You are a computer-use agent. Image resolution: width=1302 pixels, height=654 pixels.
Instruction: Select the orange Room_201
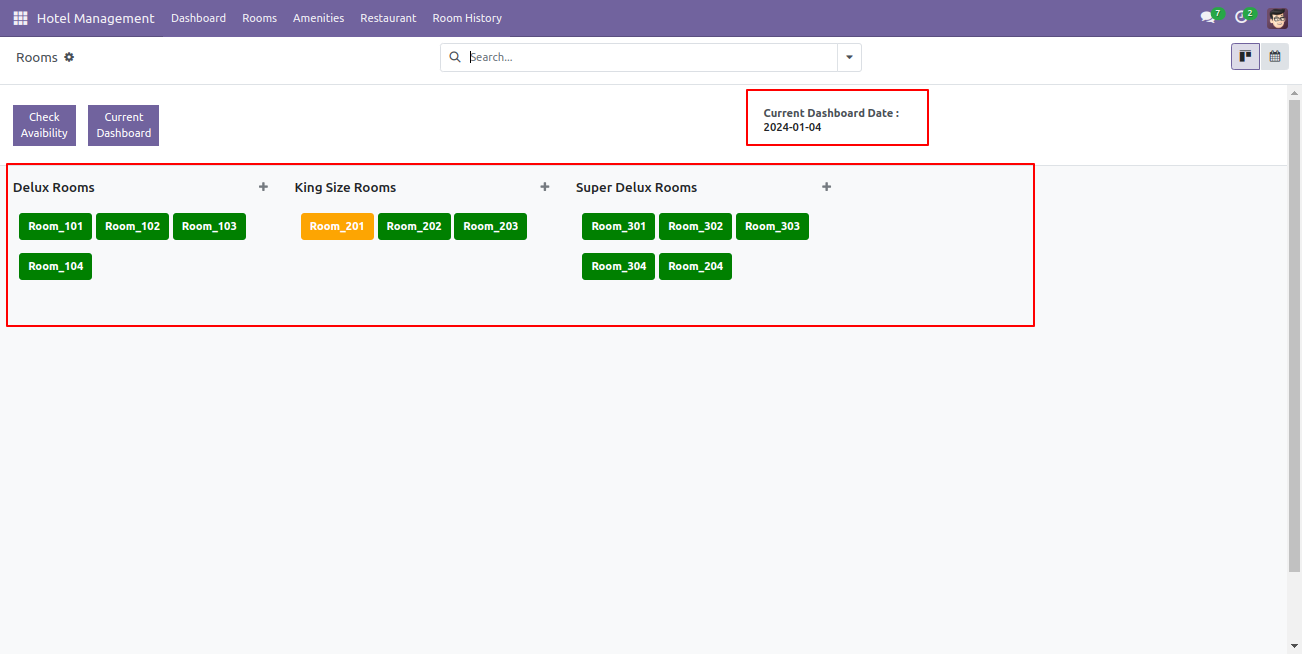coord(337,226)
